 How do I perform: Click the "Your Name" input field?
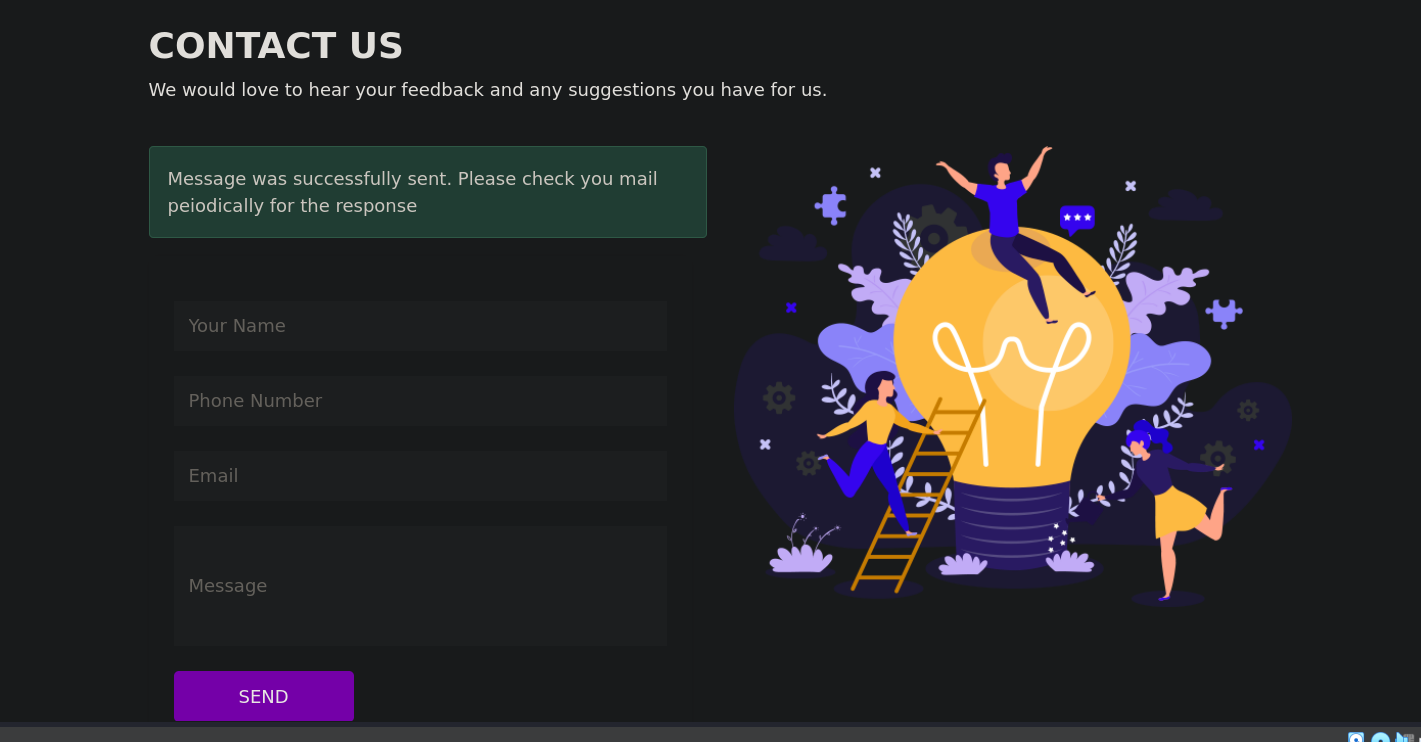[x=420, y=326]
